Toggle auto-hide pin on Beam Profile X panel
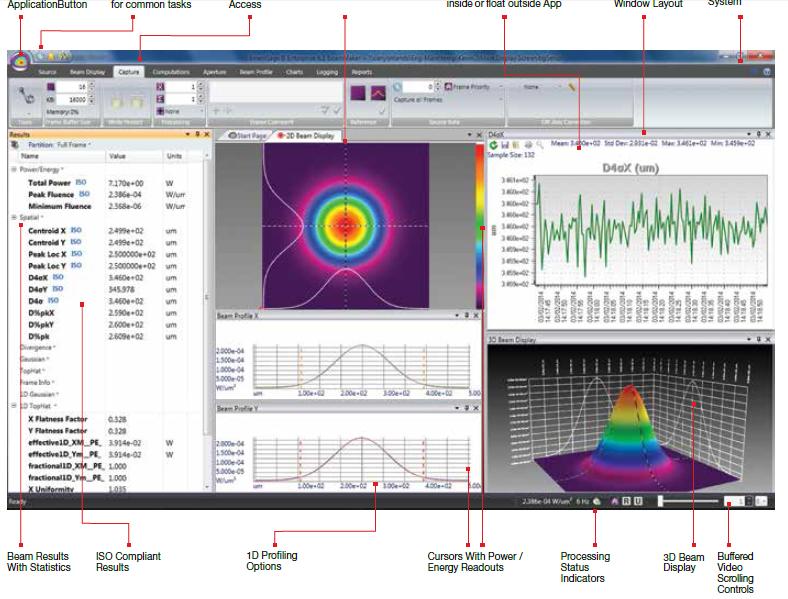This screenshot has width=788, height=599. tap(466, 315)
